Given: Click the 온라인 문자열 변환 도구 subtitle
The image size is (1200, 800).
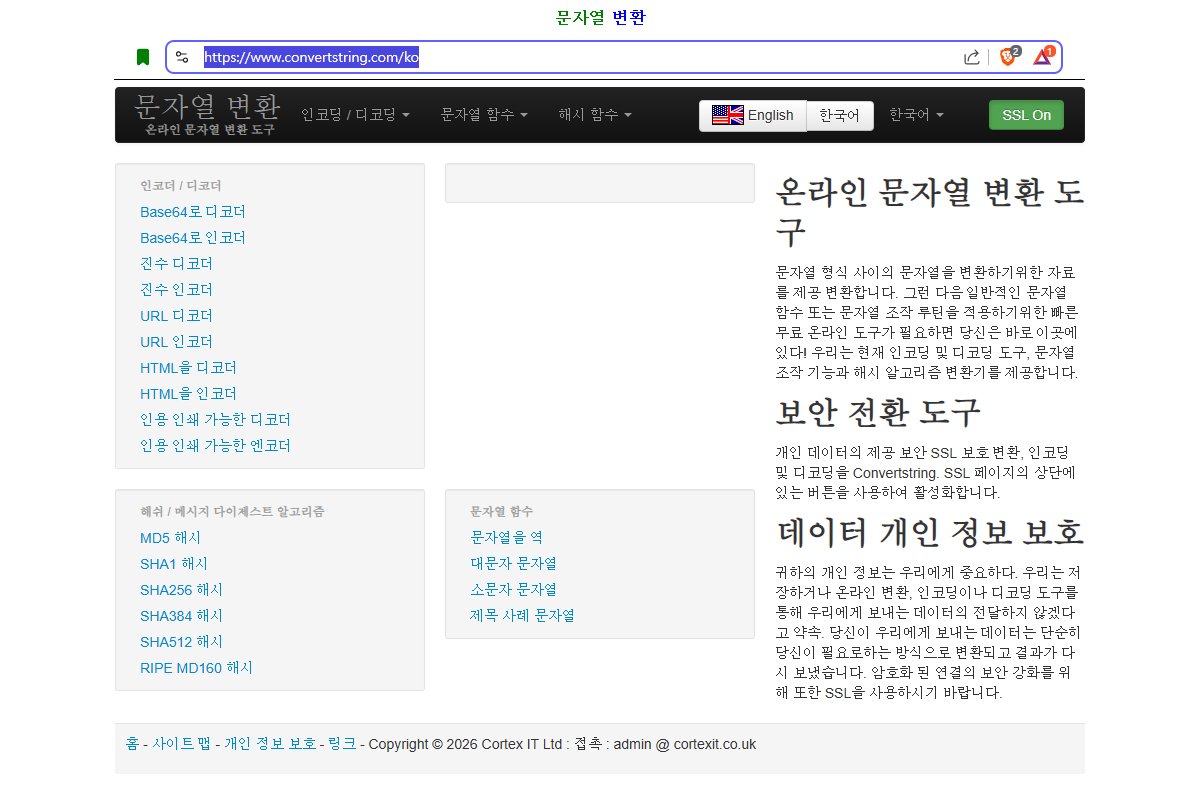Looking at the screenshot, I should point(210,130).
